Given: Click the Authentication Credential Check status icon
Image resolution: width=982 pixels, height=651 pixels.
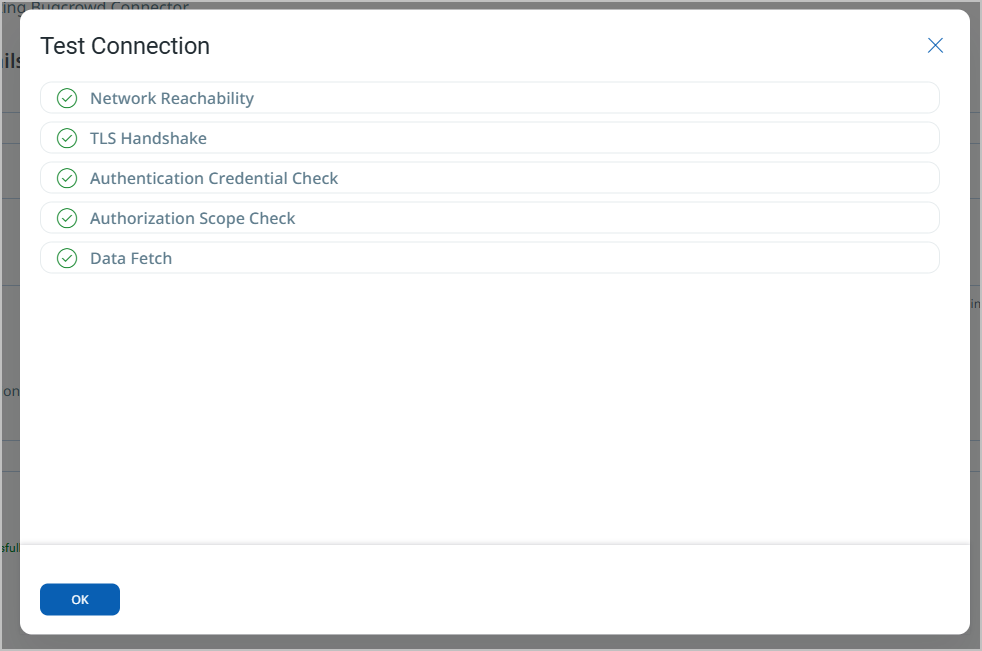Looking at the screenshot, I should pyautogui.click(x=67, y=179).
